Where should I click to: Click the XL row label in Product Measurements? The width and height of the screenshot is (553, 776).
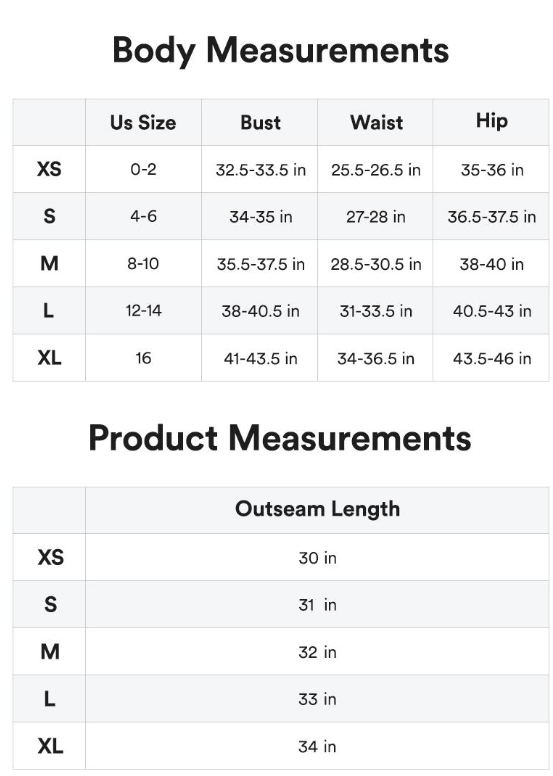tap(49, 746)
